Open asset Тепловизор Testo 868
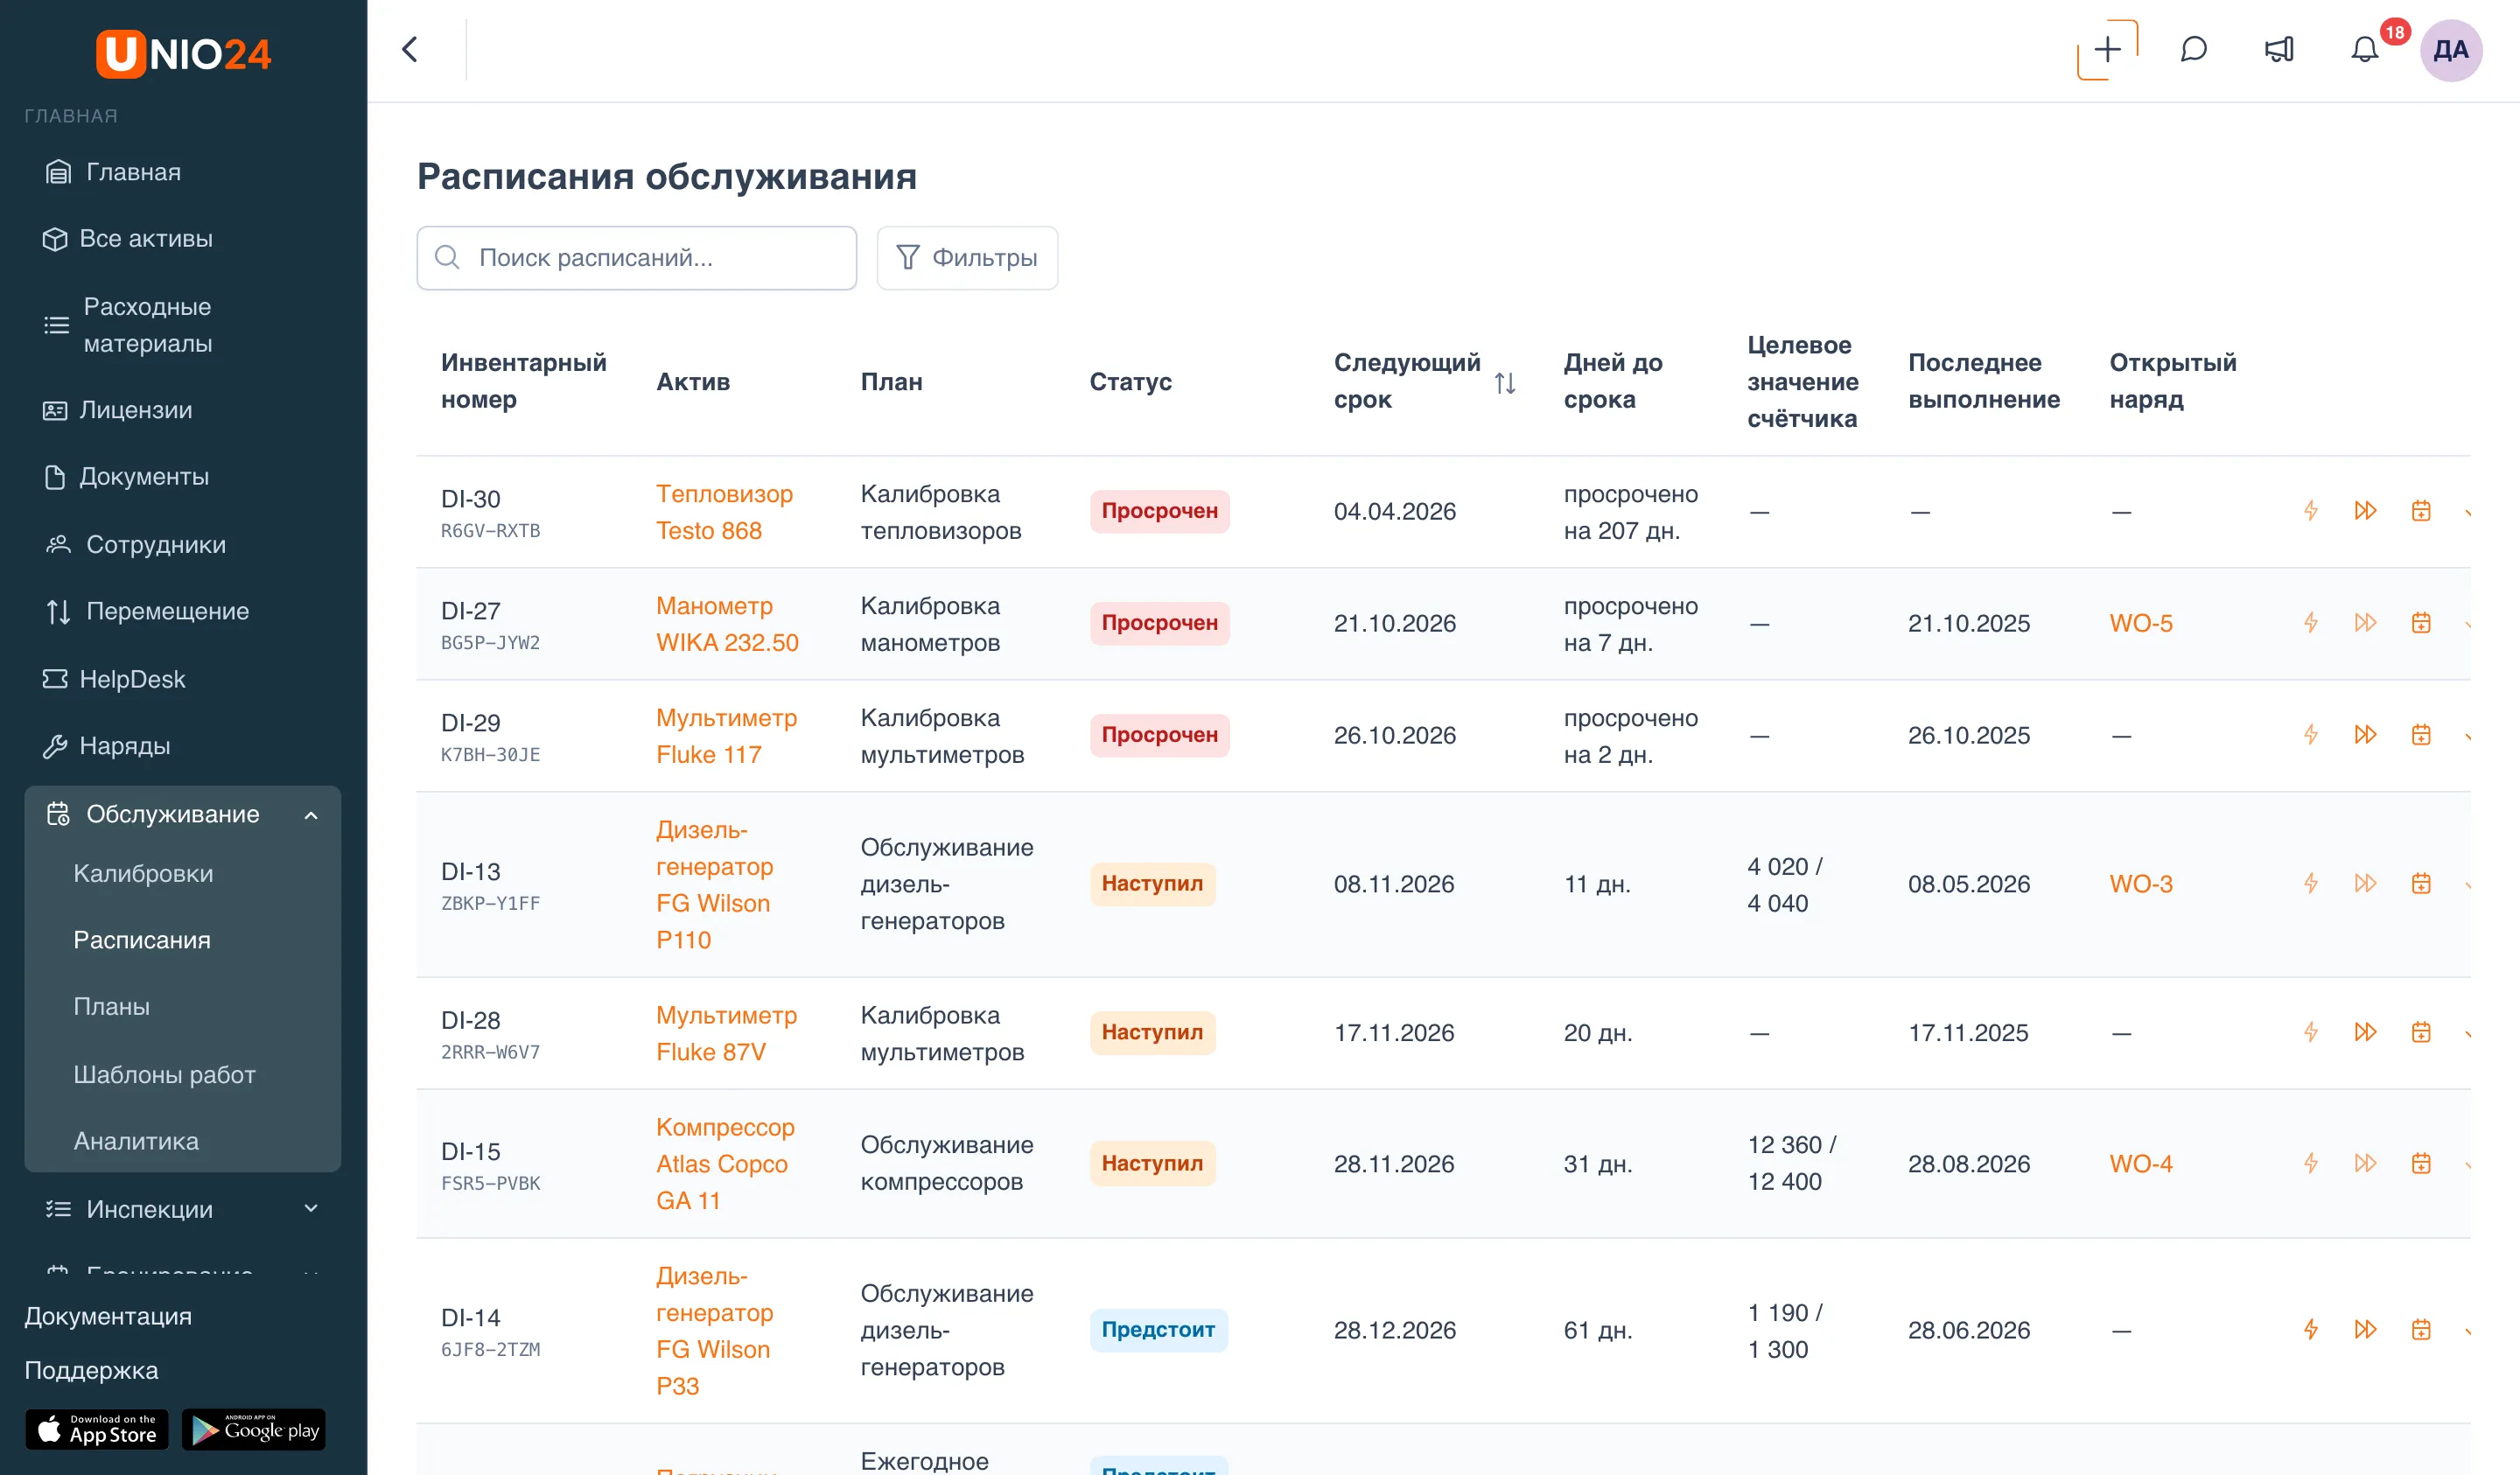The image size is (2520, 1475). point(724,512)
